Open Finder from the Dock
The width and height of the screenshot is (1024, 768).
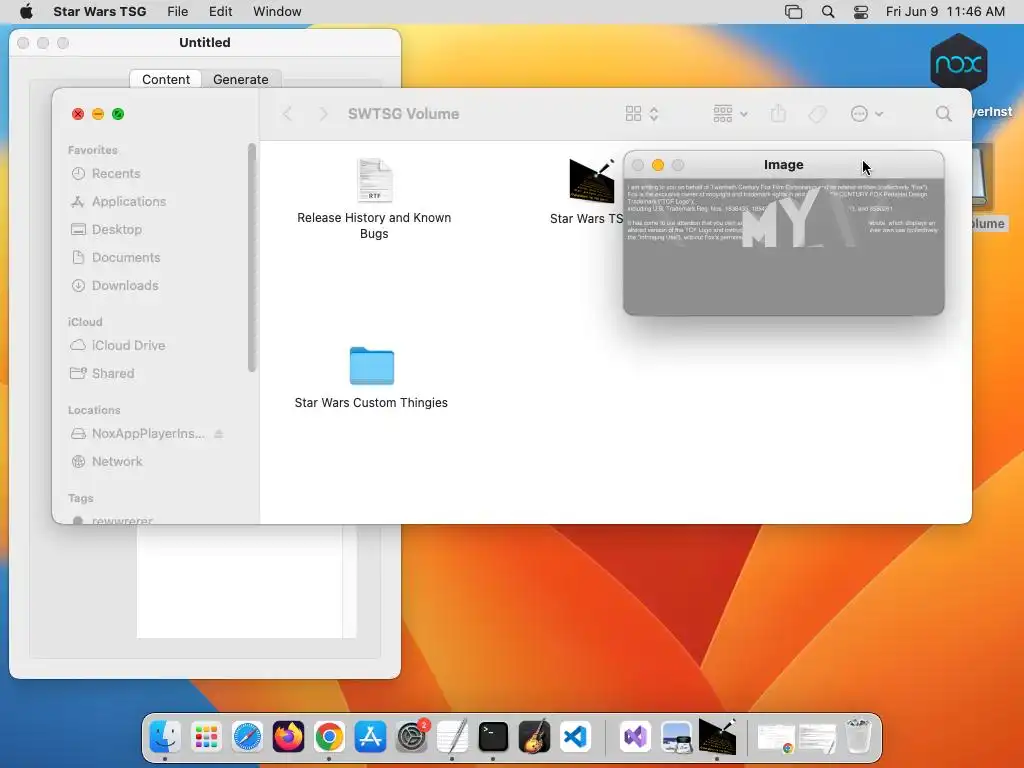tap(165, 737)
